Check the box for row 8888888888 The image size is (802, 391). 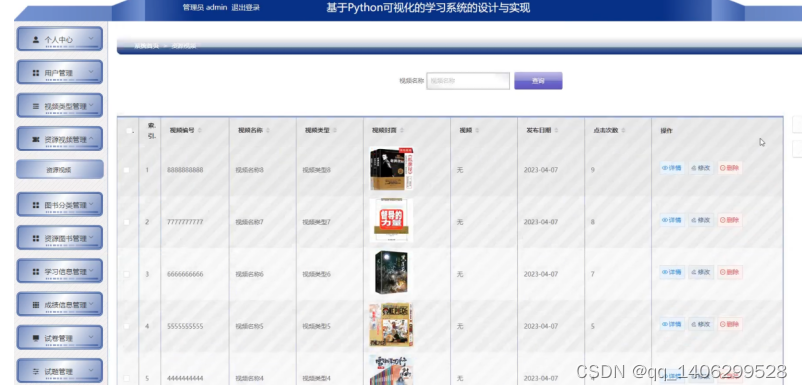point(127,169)
